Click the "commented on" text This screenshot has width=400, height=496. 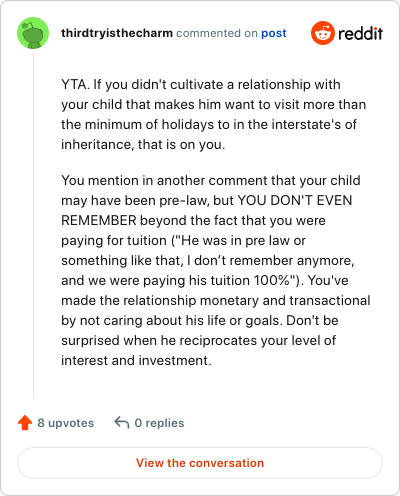217,33
